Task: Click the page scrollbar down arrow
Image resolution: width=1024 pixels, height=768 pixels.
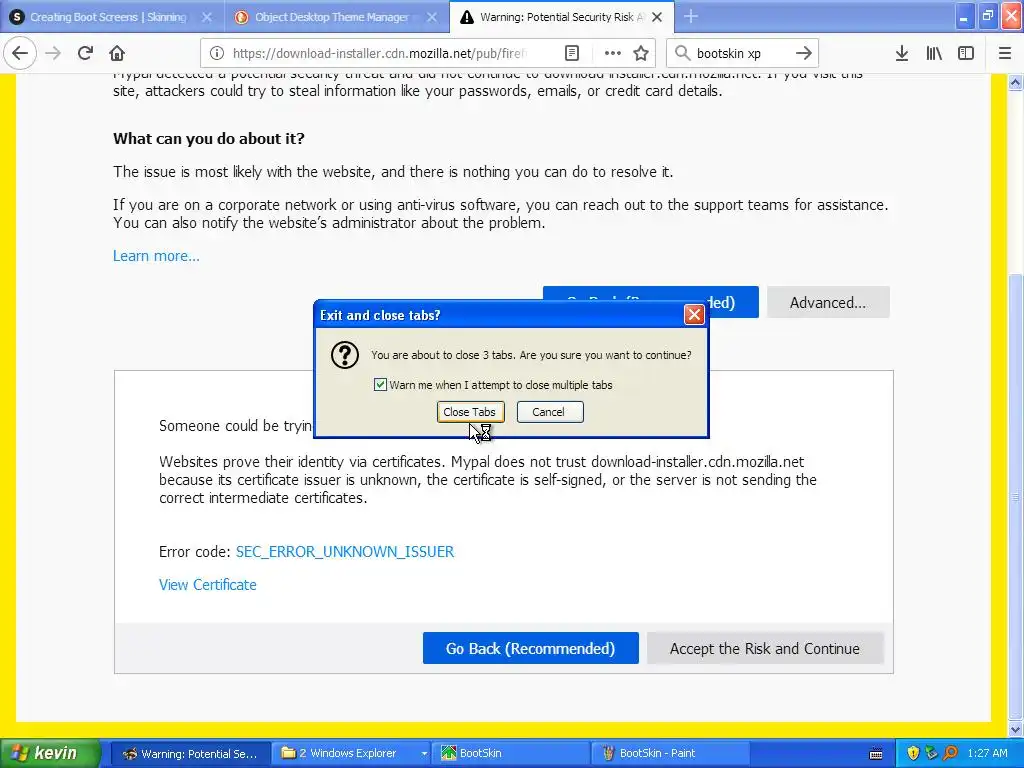Action: (x=1015, y=729)
